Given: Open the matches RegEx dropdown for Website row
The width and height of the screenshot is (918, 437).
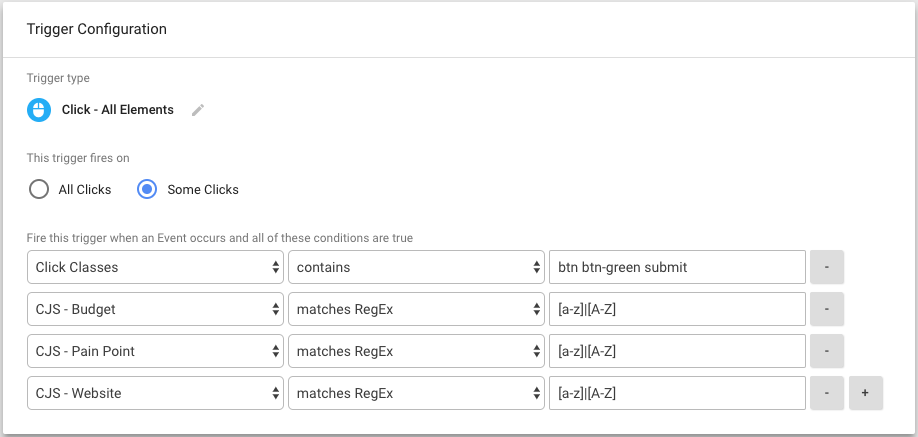Looking at the screenshot, I should click(x=416, y=393).
